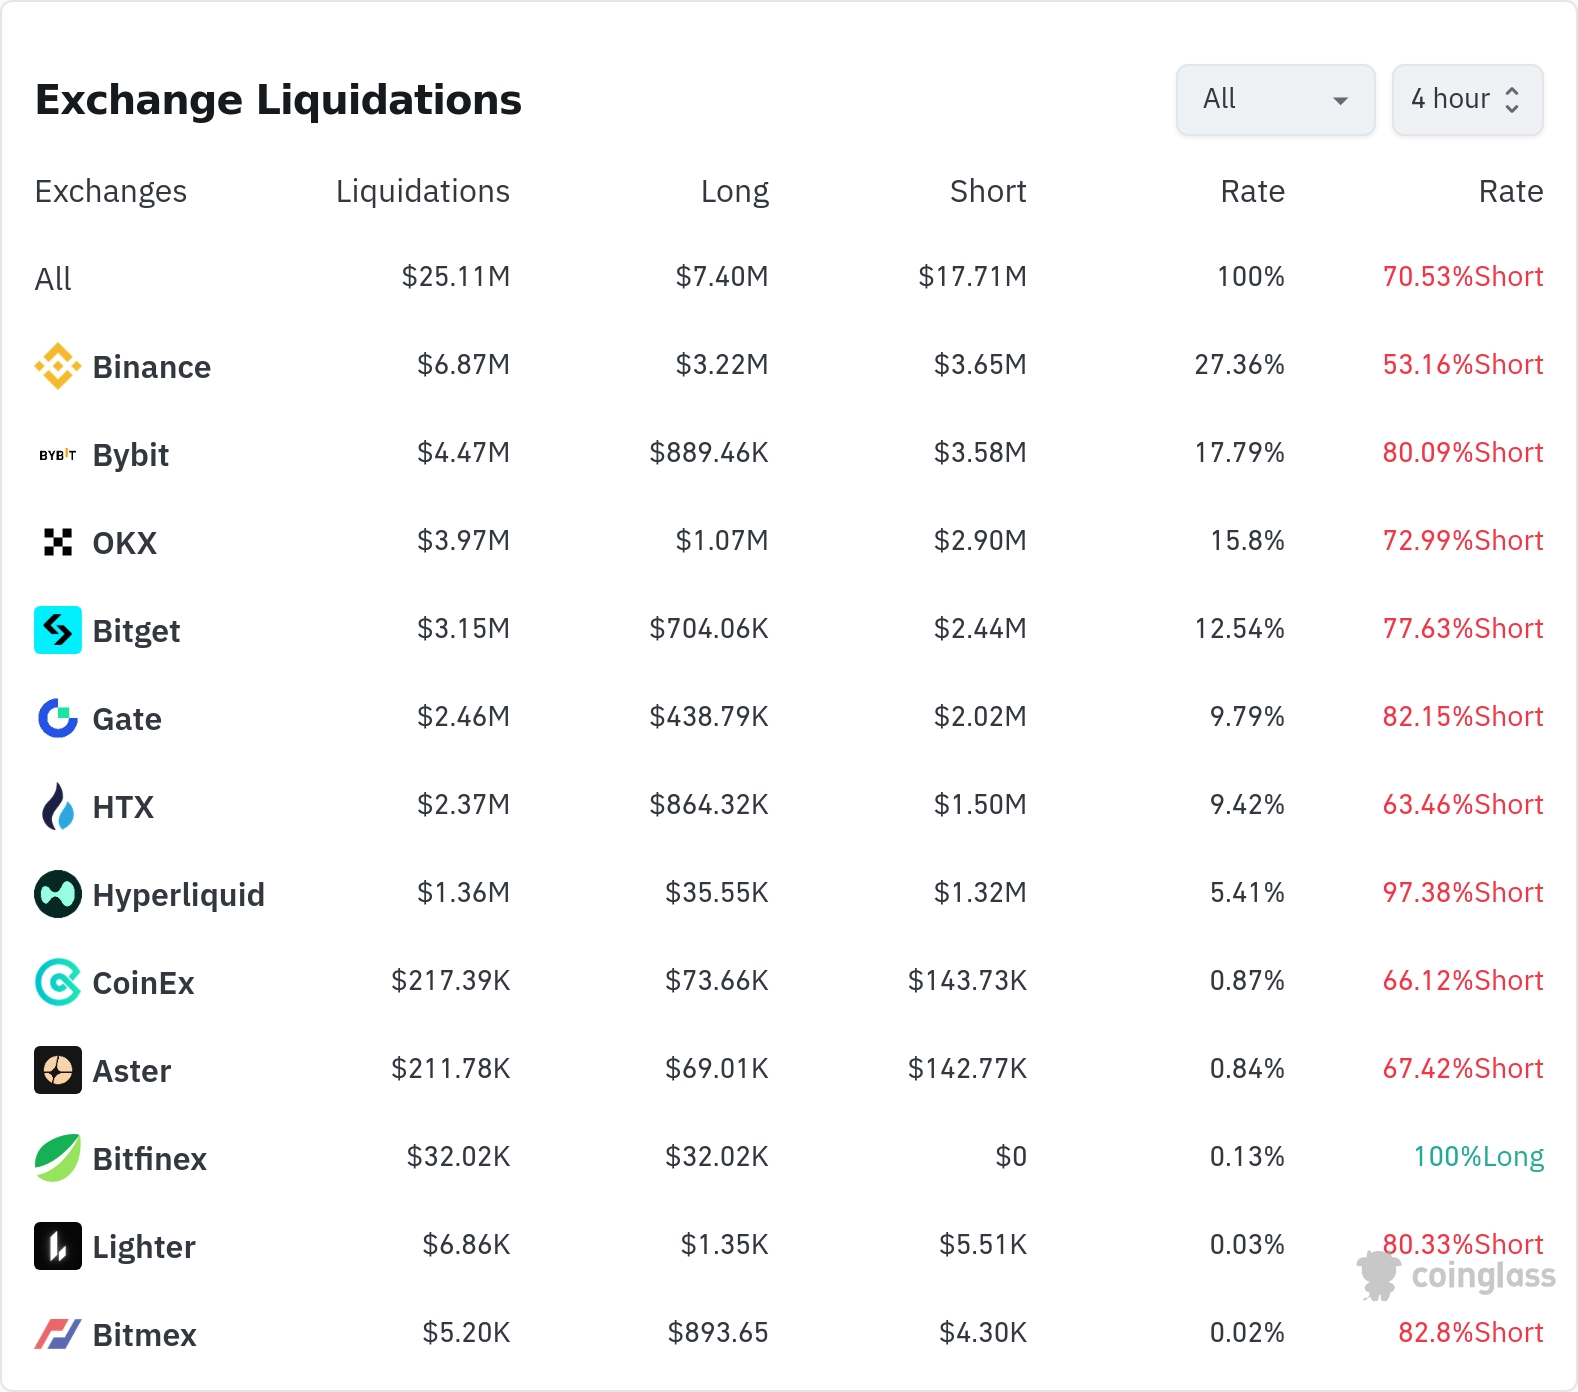Click the OKX logo icon
This screenshot has height=1392, width=1578.
tap(58, 542)
